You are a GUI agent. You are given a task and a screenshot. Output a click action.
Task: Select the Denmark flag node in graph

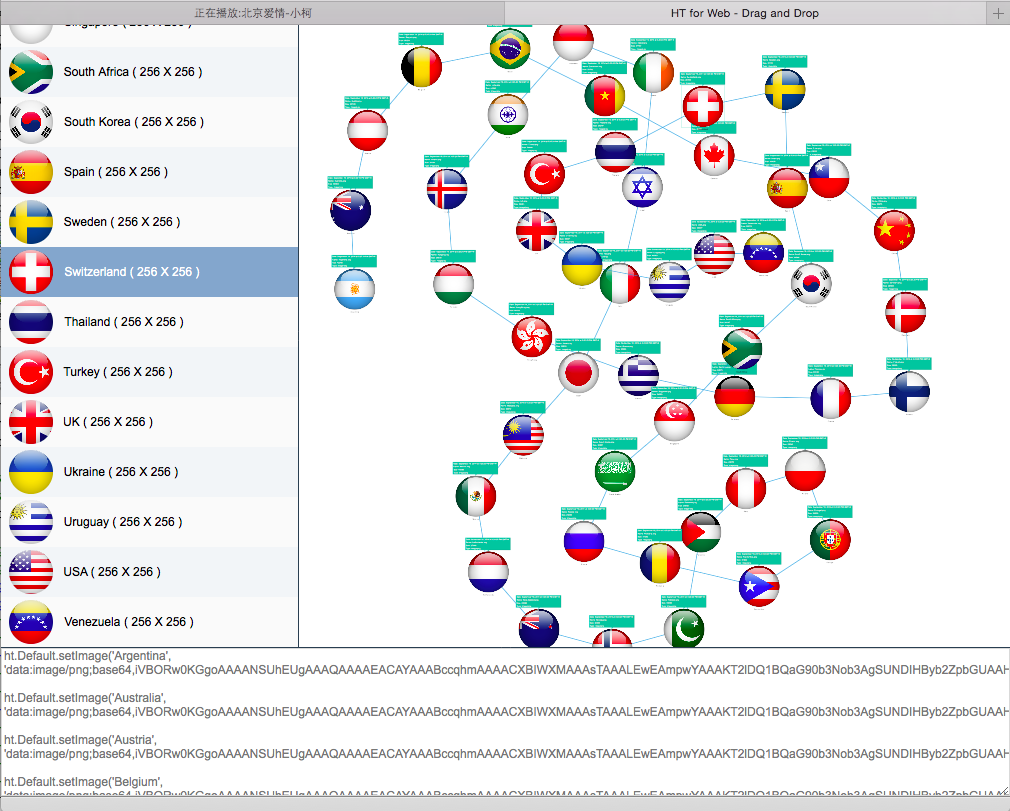905,312
